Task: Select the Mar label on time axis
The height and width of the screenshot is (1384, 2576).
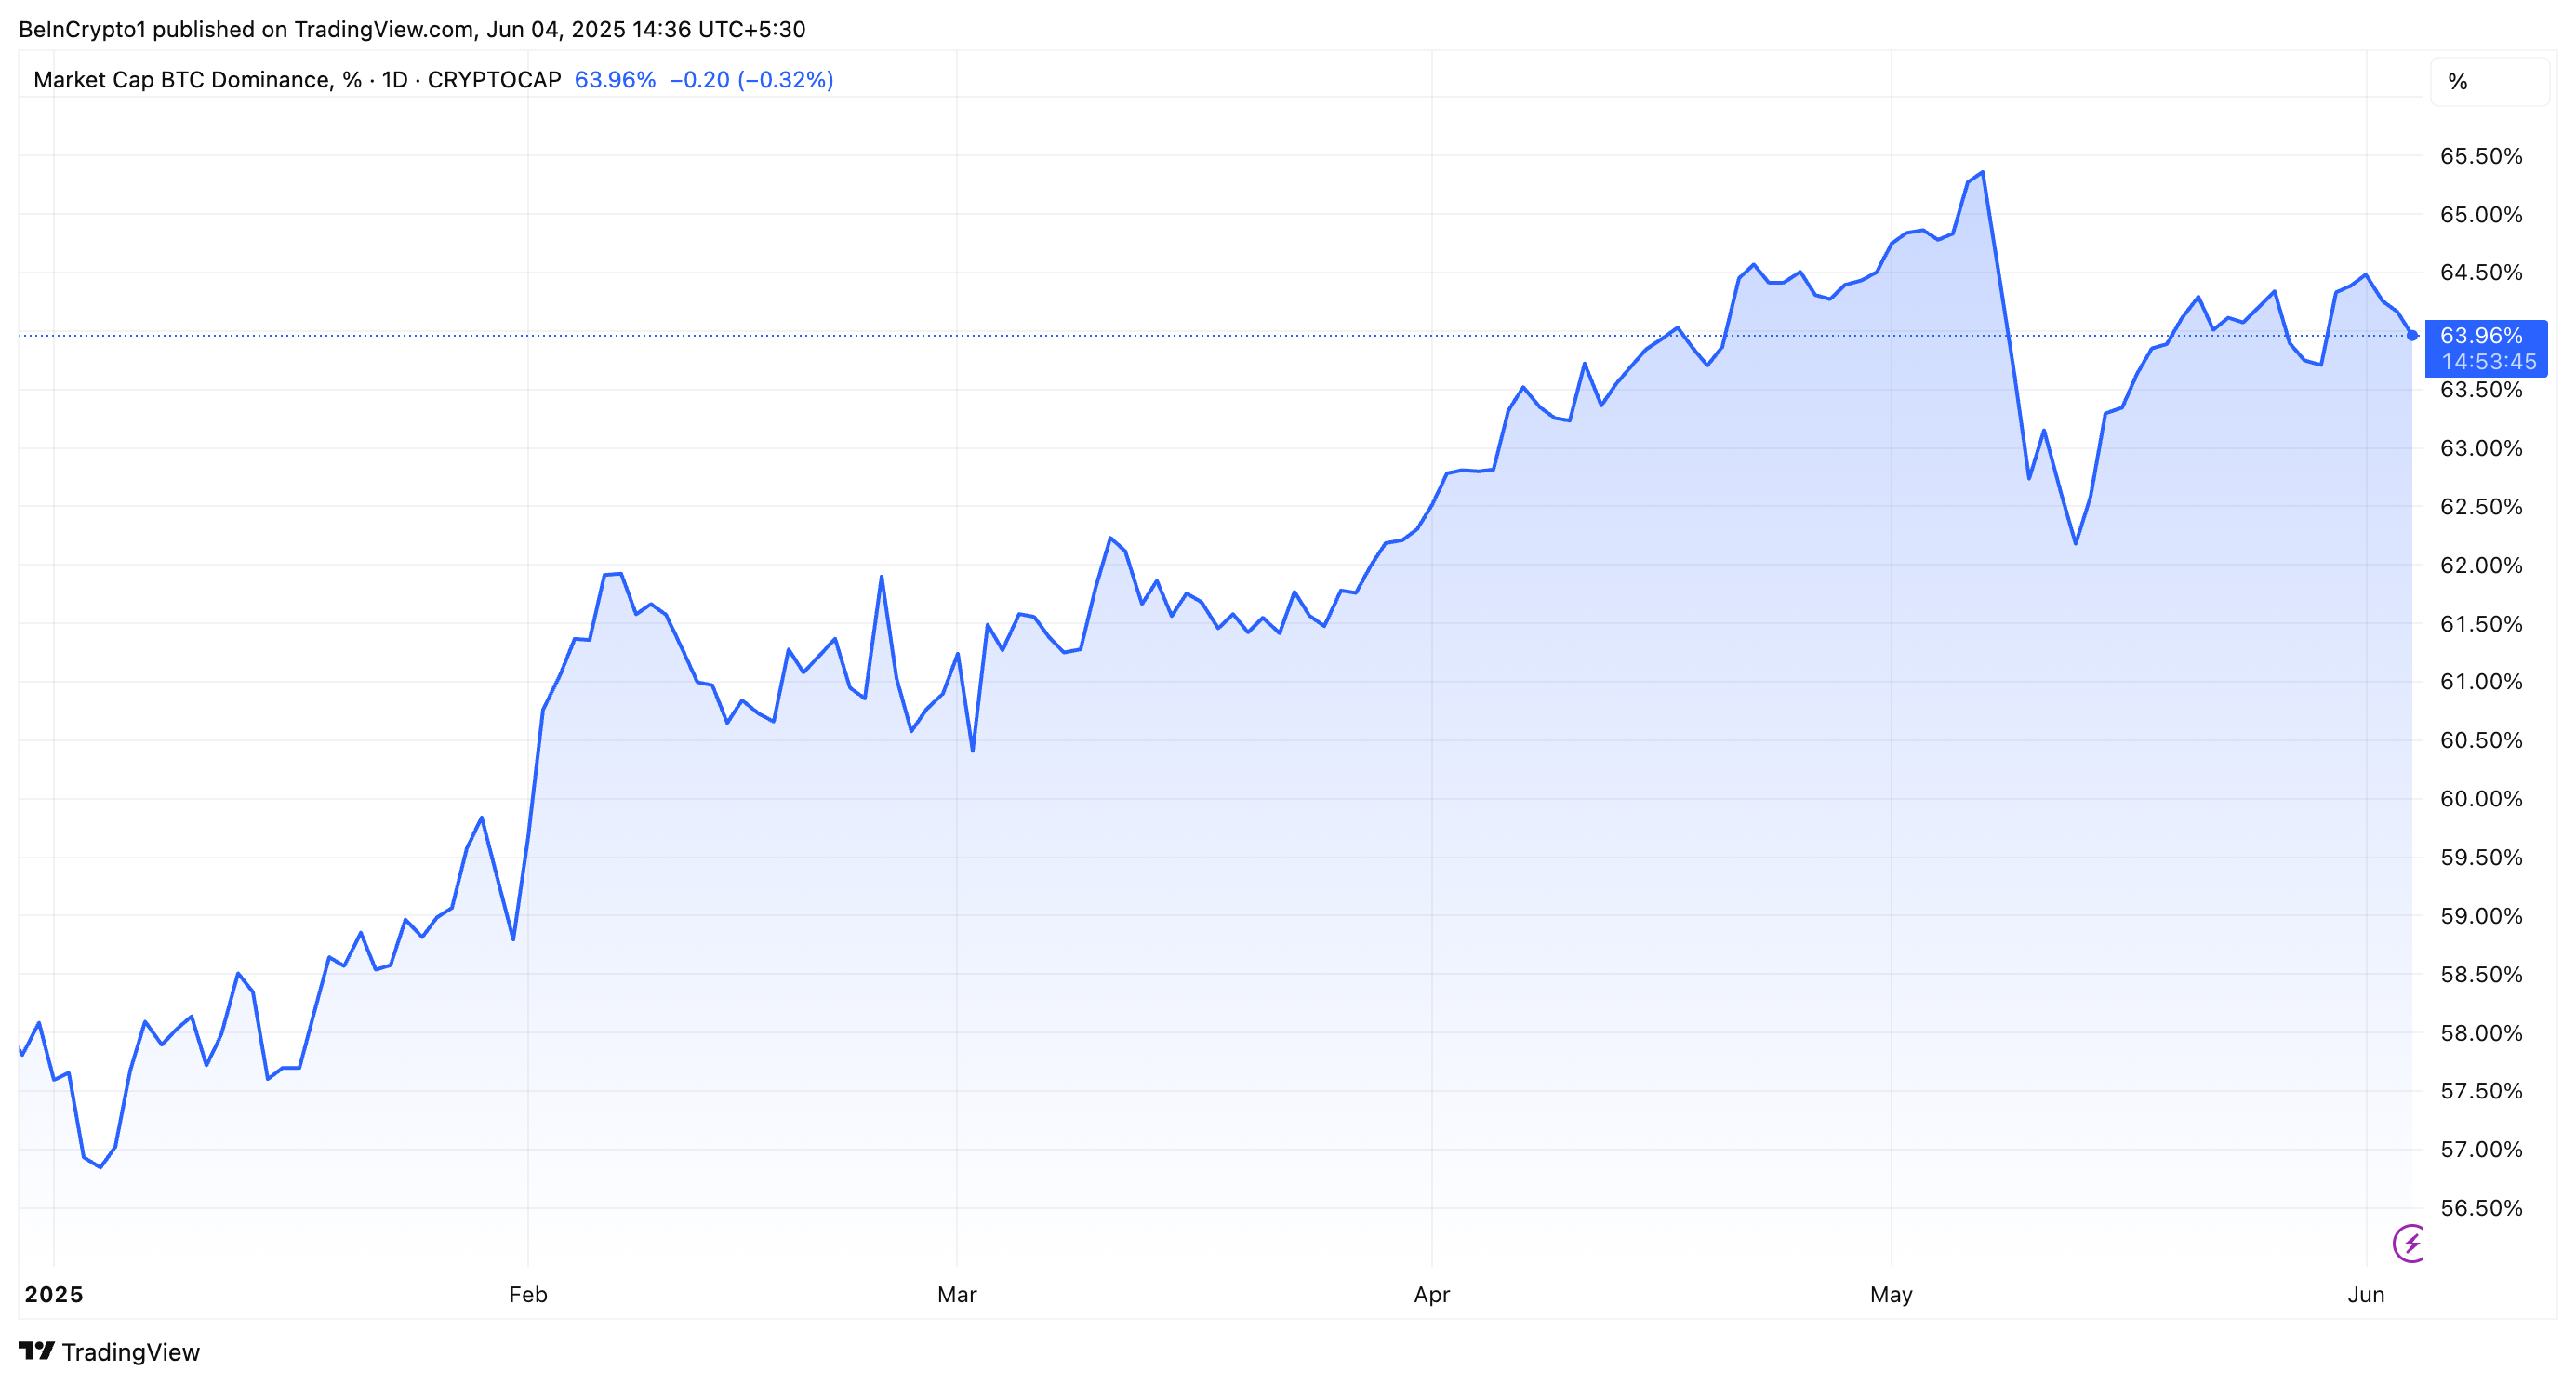Action: pos(956,1294)
